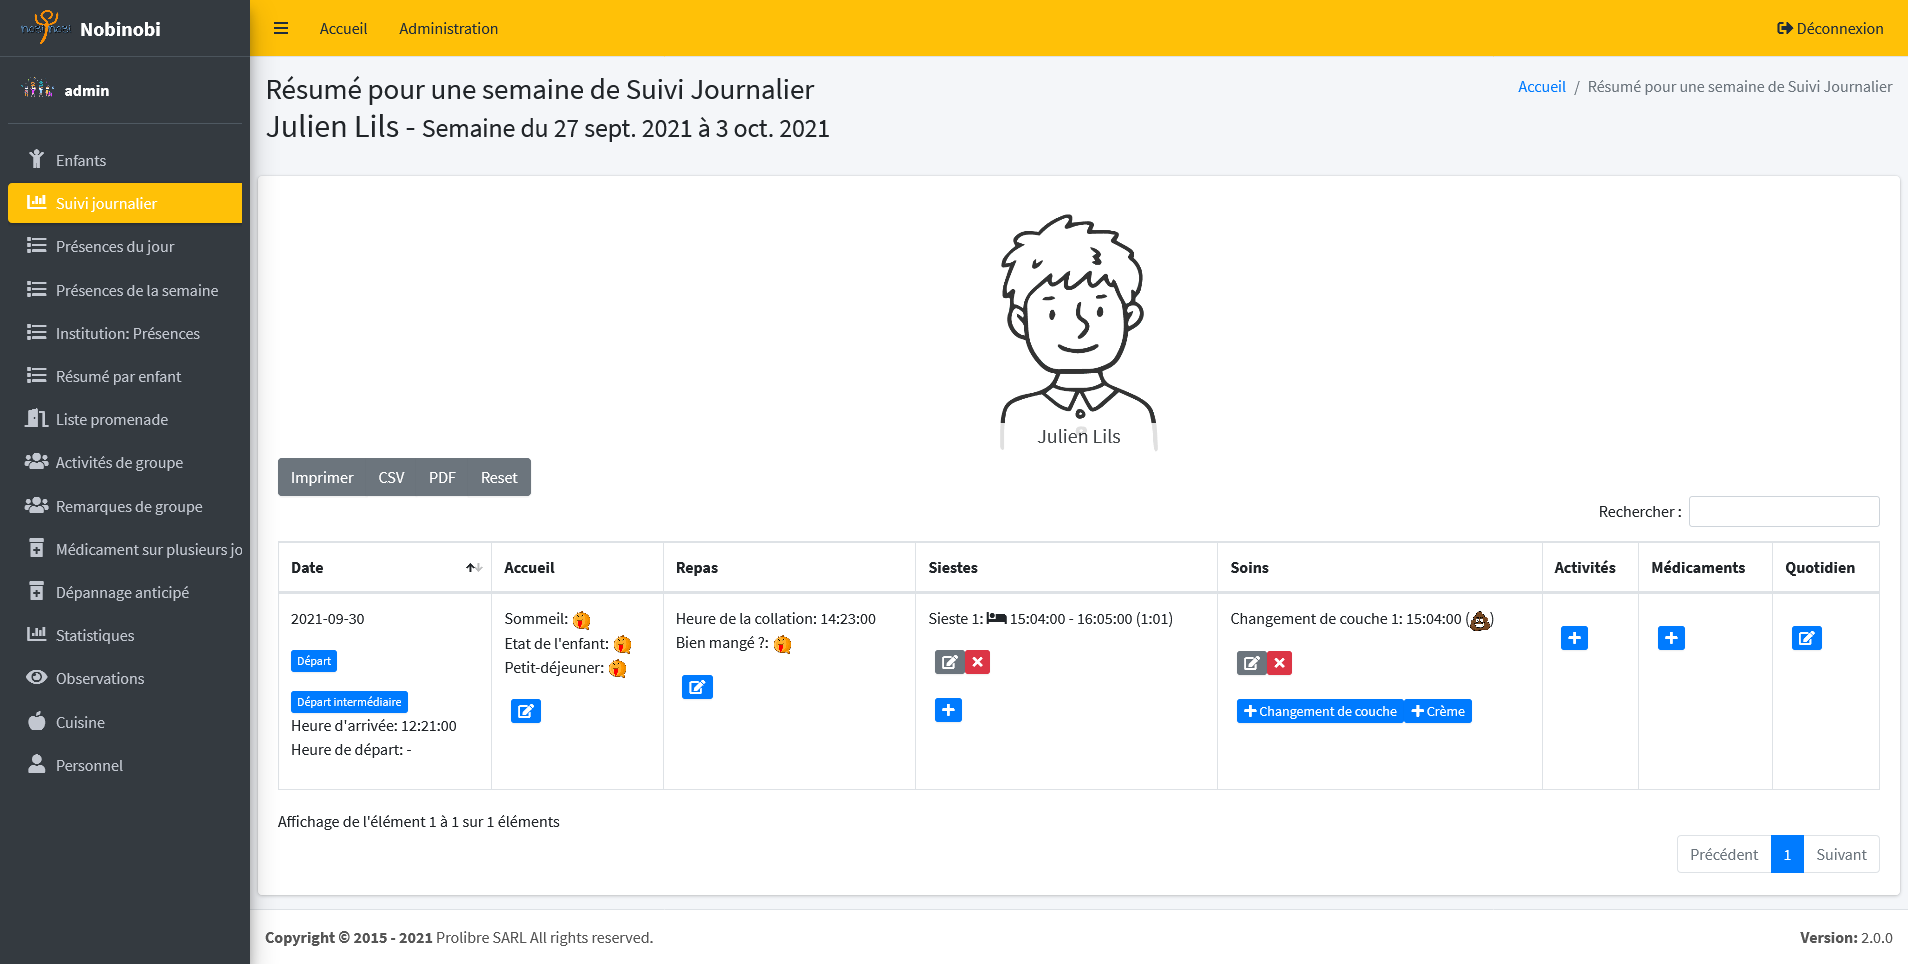Click the Accueil column header

pyautogui.click(x=577, y=567)
